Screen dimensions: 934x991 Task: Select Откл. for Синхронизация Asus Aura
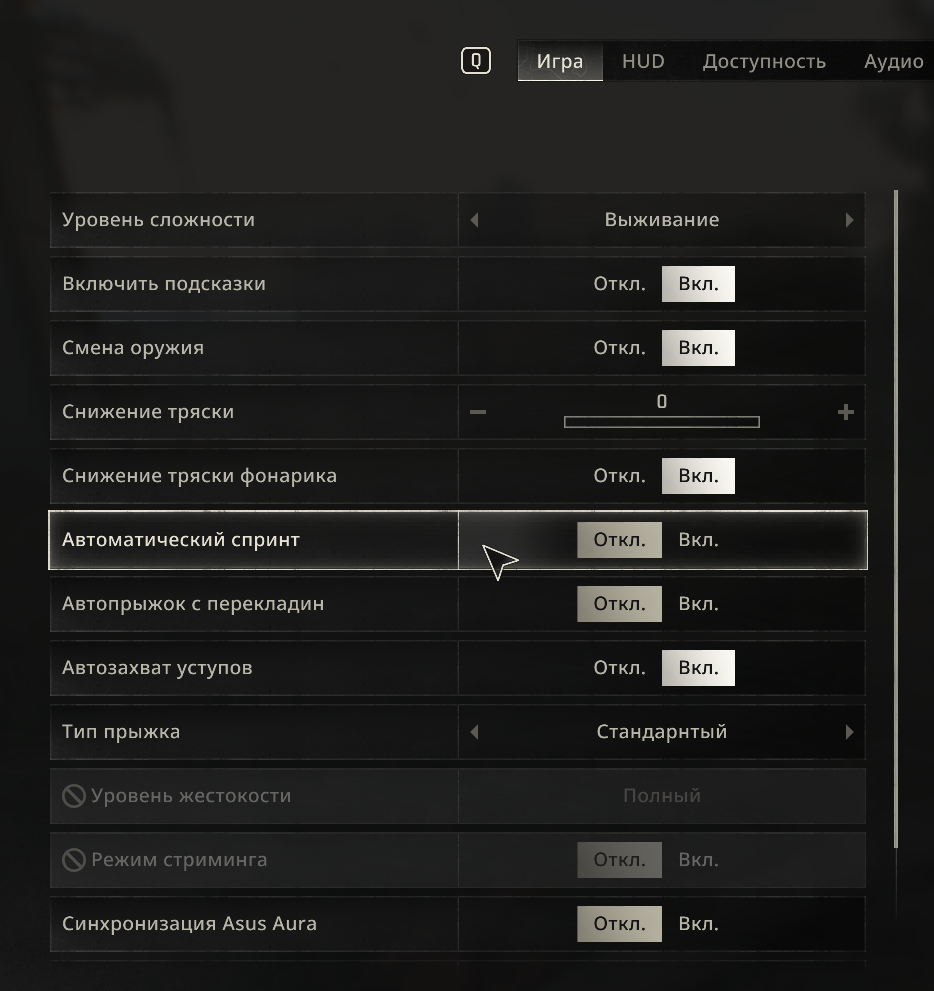tap(619, 924)
